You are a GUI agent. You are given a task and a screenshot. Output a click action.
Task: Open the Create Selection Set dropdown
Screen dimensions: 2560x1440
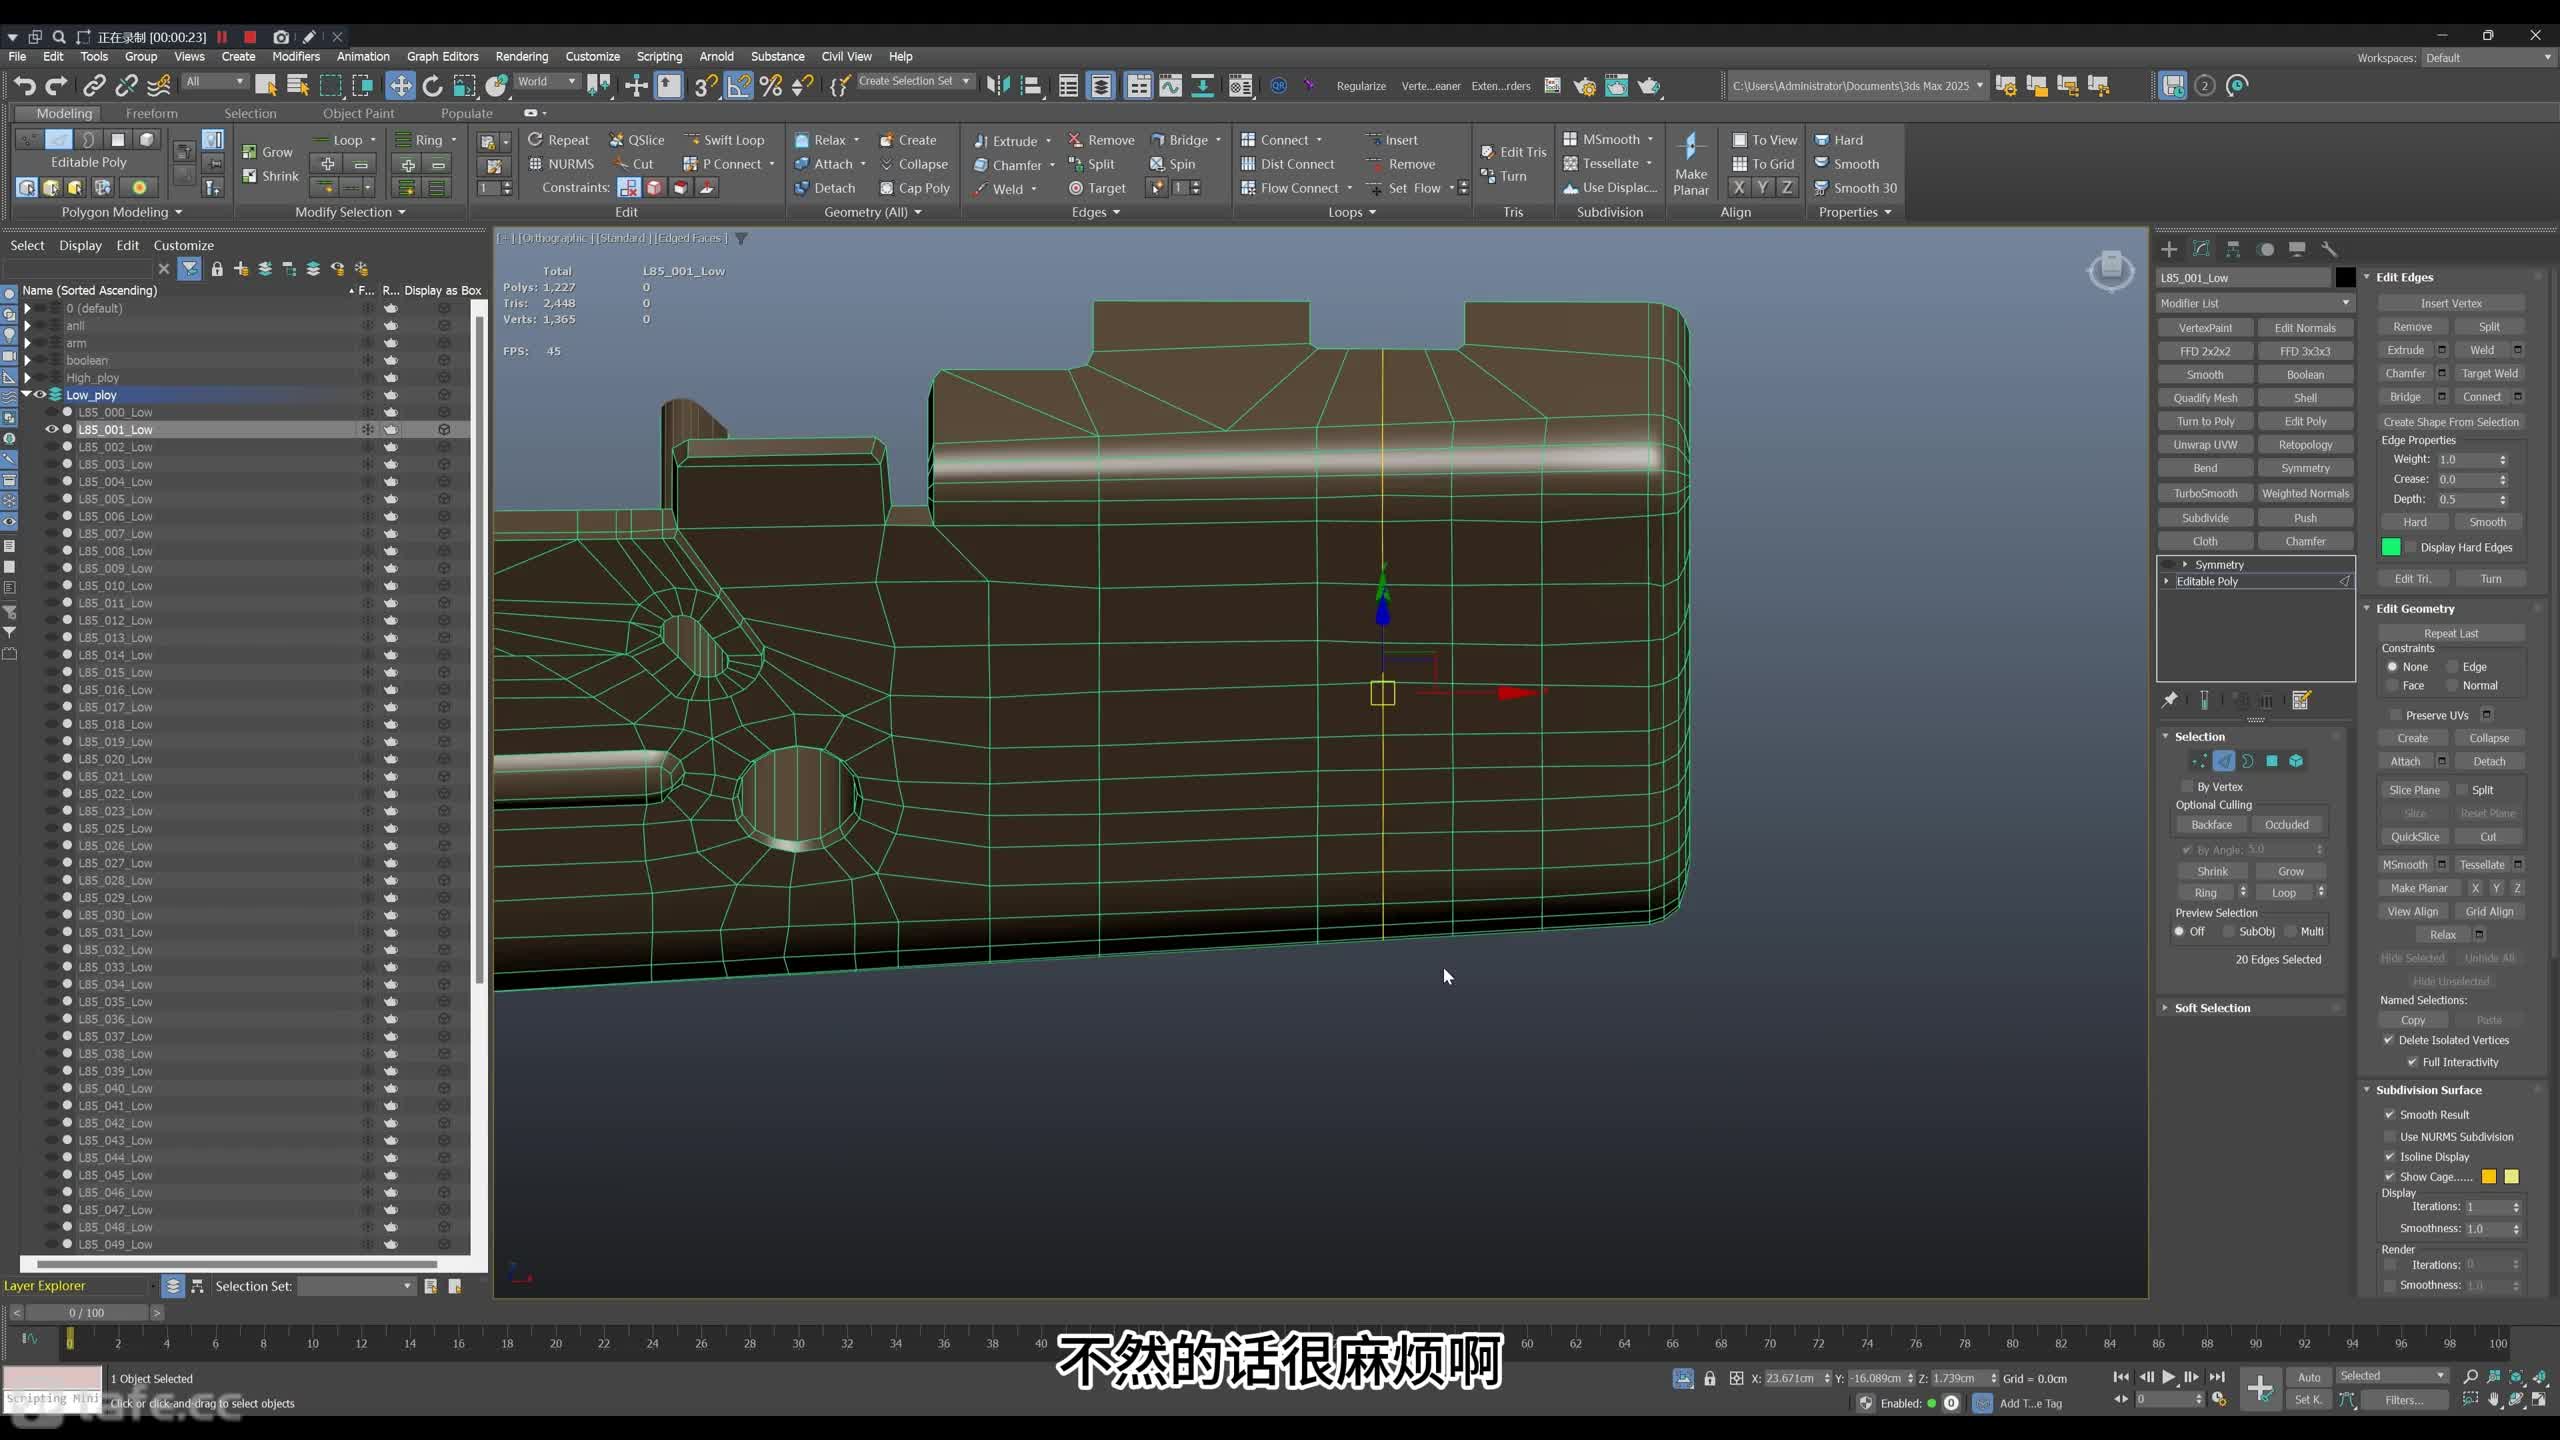(x=914, y=82)
